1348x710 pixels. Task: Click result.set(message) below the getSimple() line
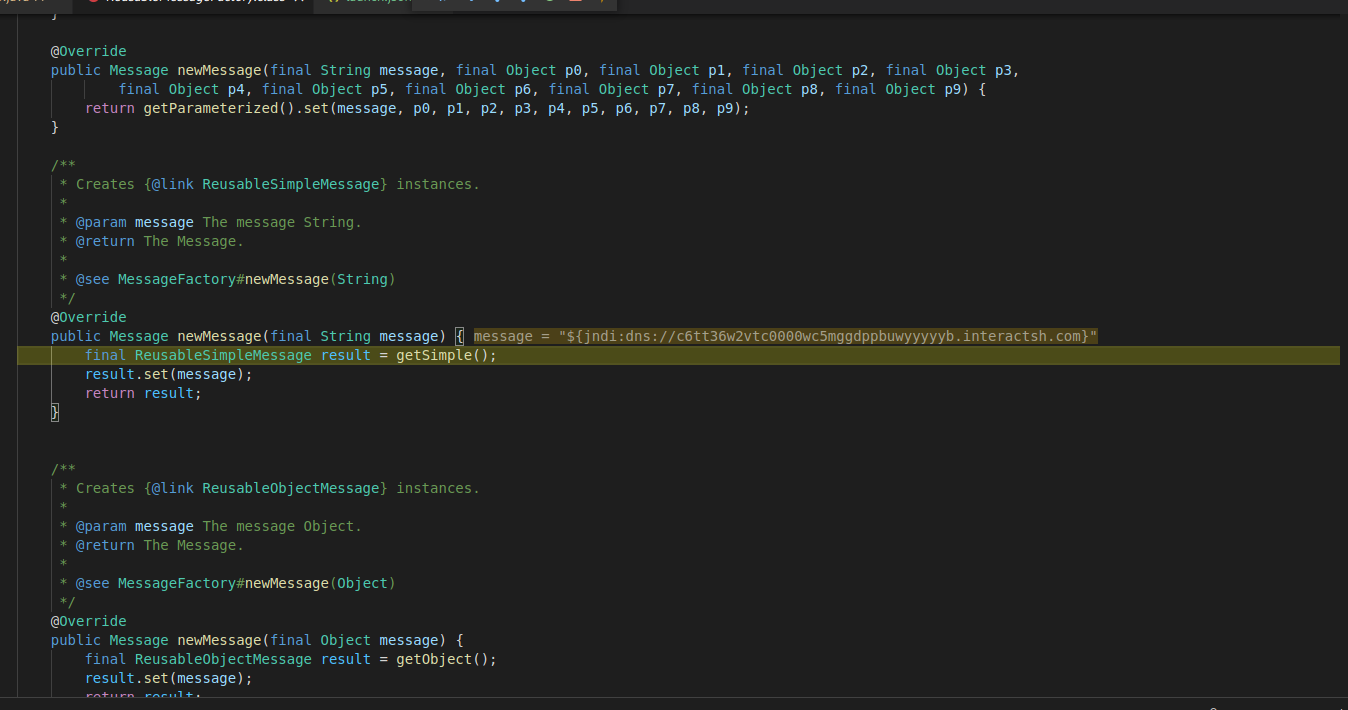[168, 374]
